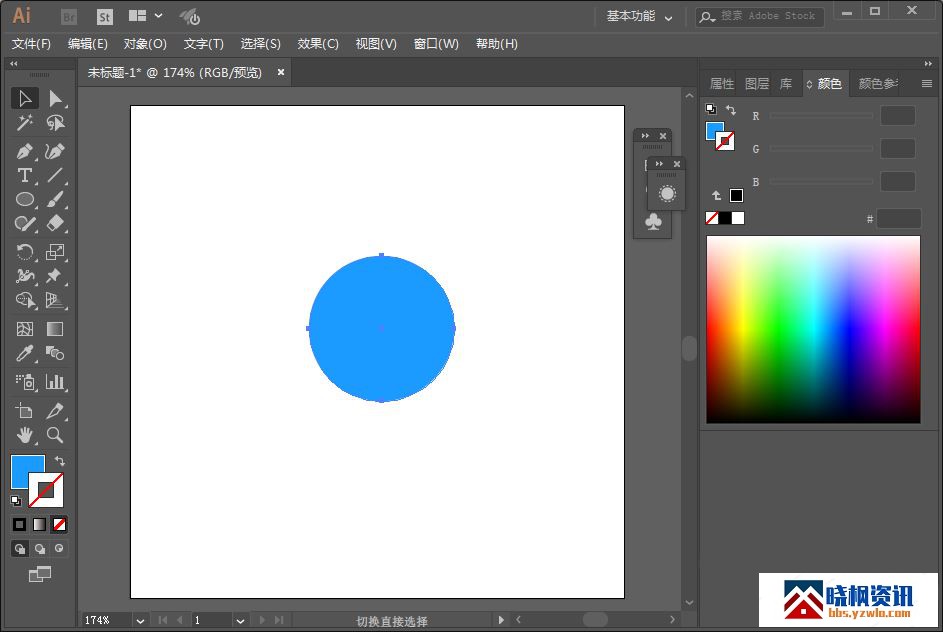This screenshot has width=943, height=632.
Task: Select the Direct Selection tool
Action: pos(55,98)
